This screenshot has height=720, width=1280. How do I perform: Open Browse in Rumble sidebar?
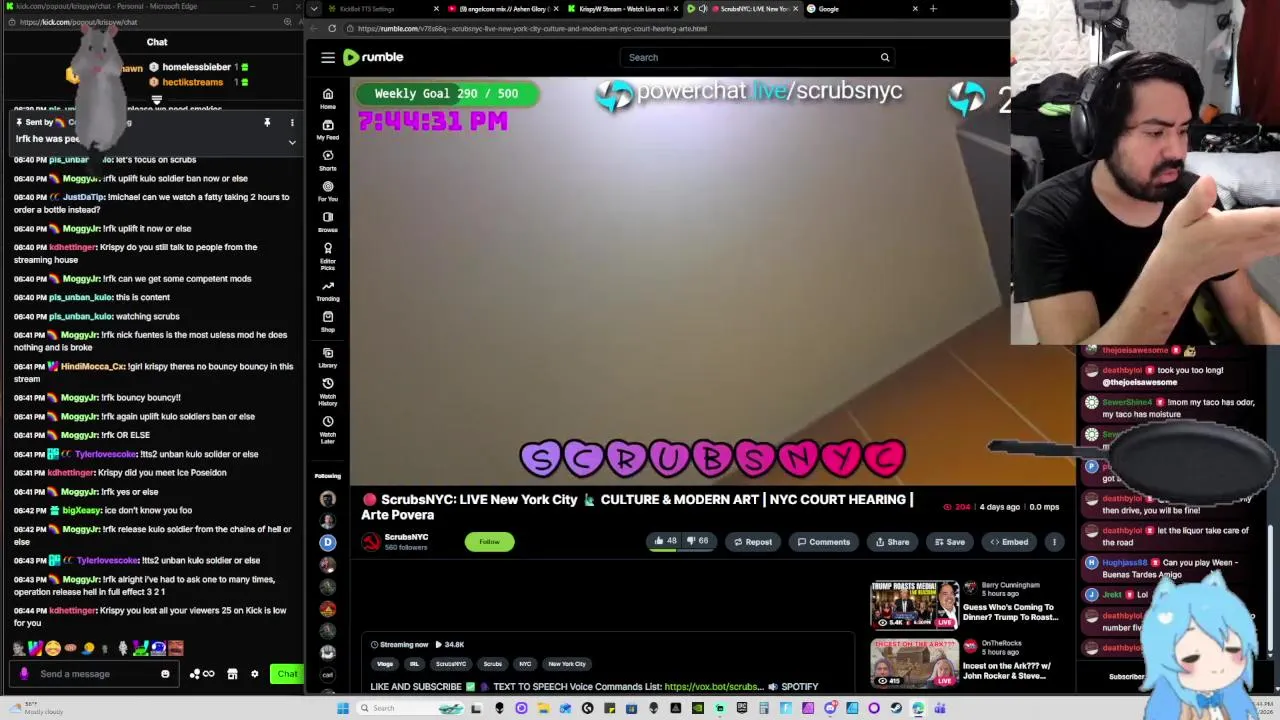tap(327, 221)
